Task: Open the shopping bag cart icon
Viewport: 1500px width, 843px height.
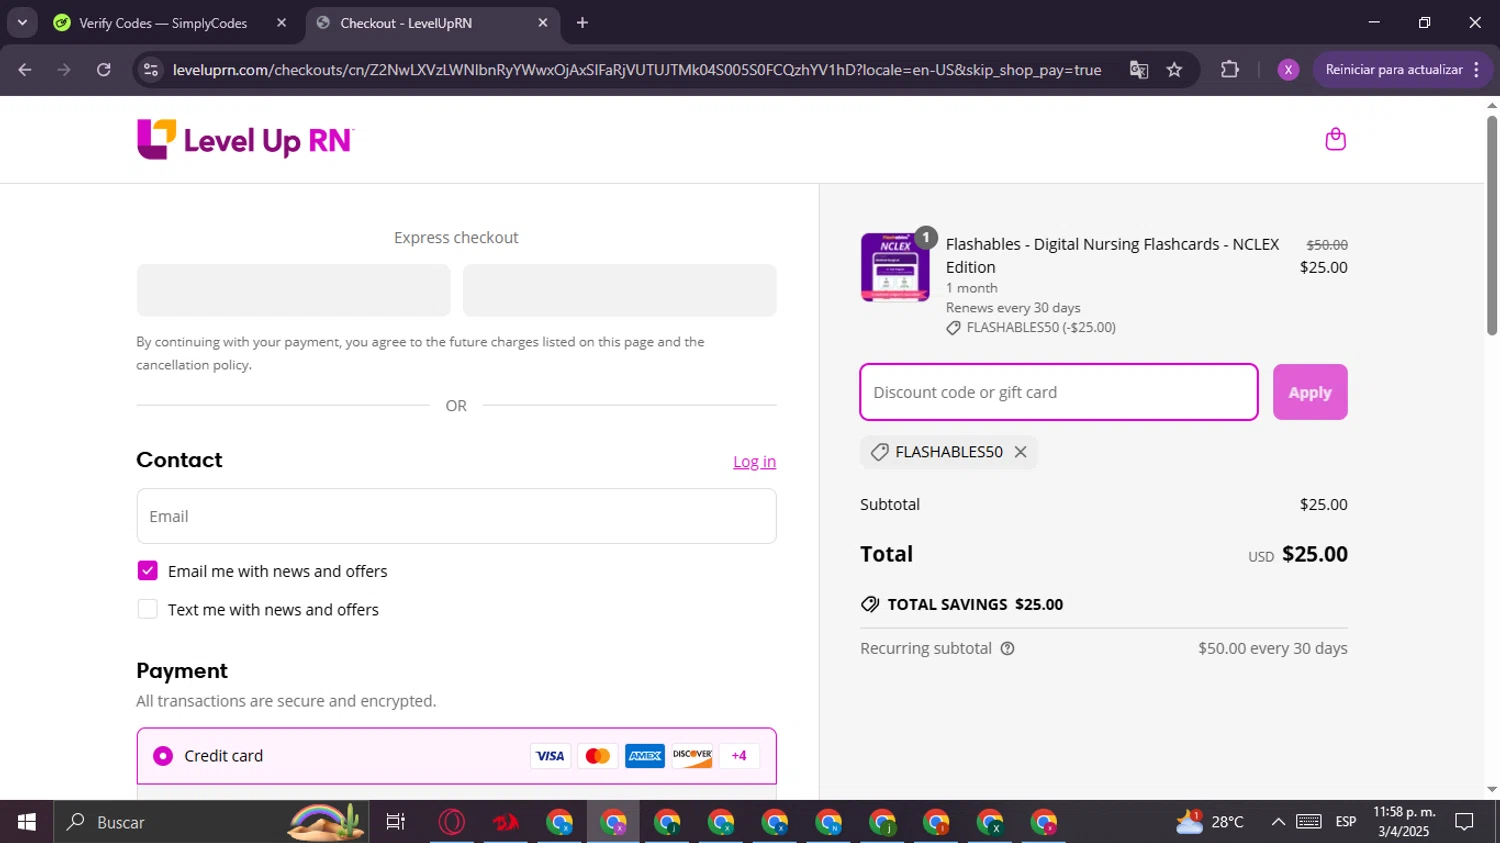Action: (1335, 139)
